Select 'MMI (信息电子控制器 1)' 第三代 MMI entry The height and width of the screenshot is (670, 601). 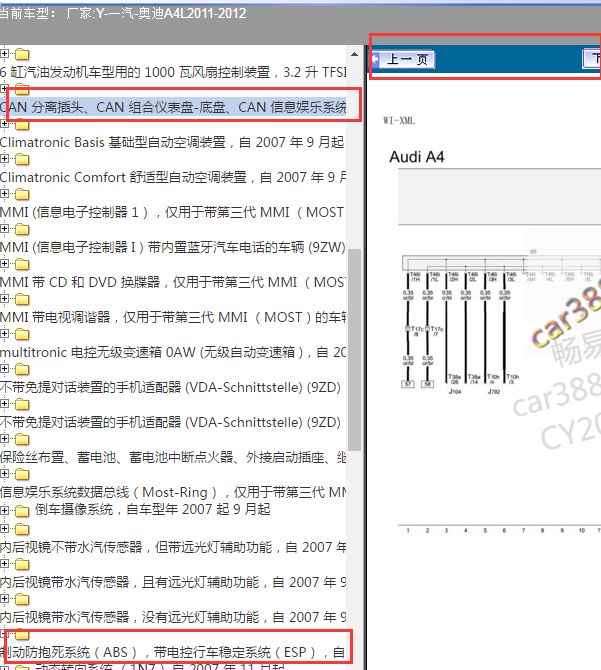pos(172,212)
